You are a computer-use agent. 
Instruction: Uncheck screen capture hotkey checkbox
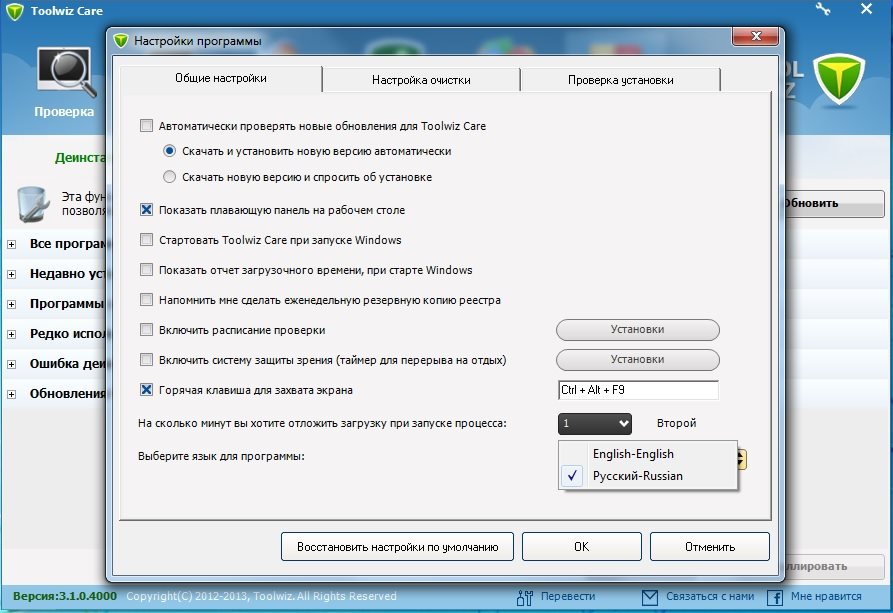tap(146, 390)
